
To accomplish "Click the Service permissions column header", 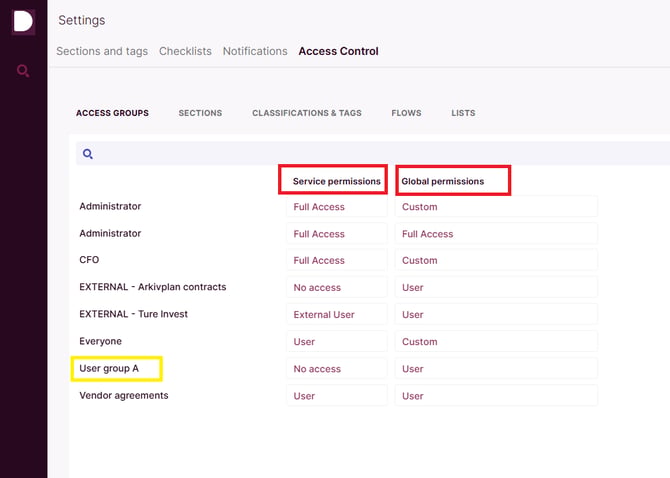I will pos(337,181).
